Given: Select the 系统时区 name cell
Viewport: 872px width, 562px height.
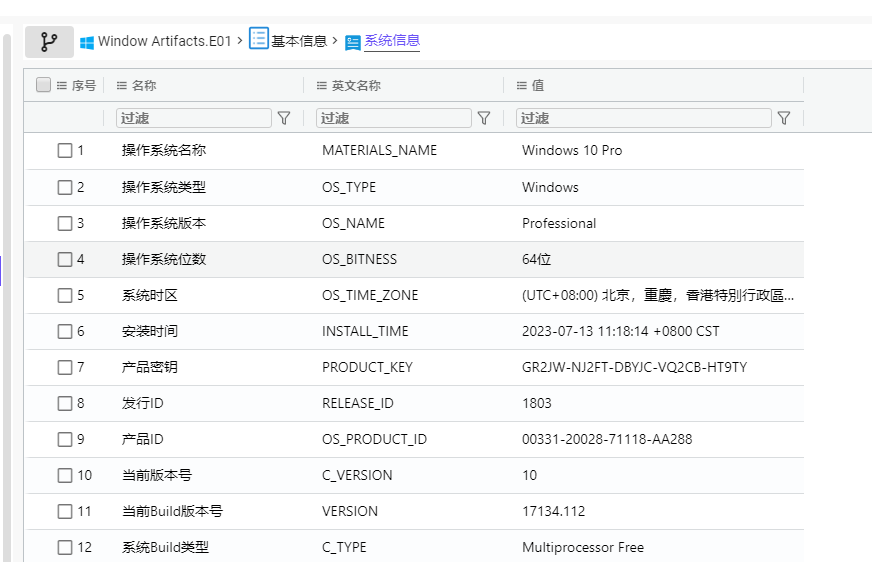Looking at the screenshot, I should pos(150,295).
